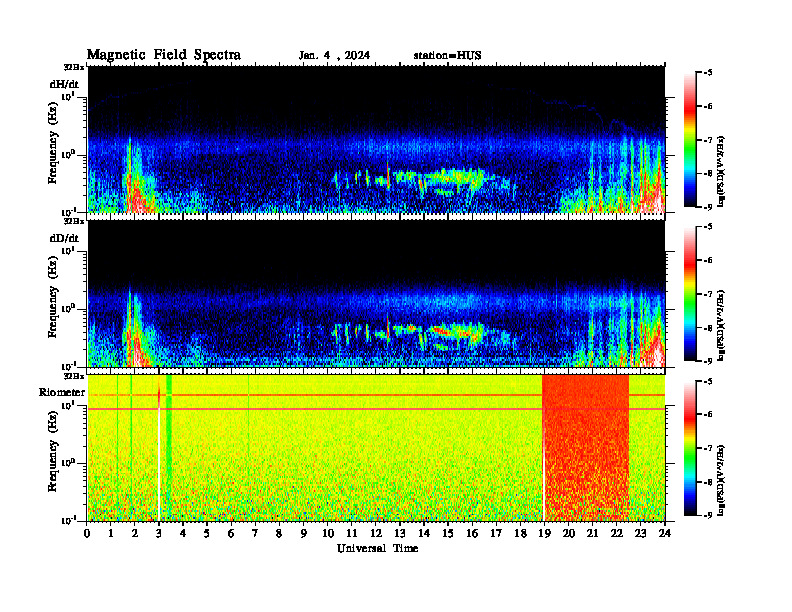Select hour 19 on the time axis
Viewport: 792px width, 612px height.
544,533
